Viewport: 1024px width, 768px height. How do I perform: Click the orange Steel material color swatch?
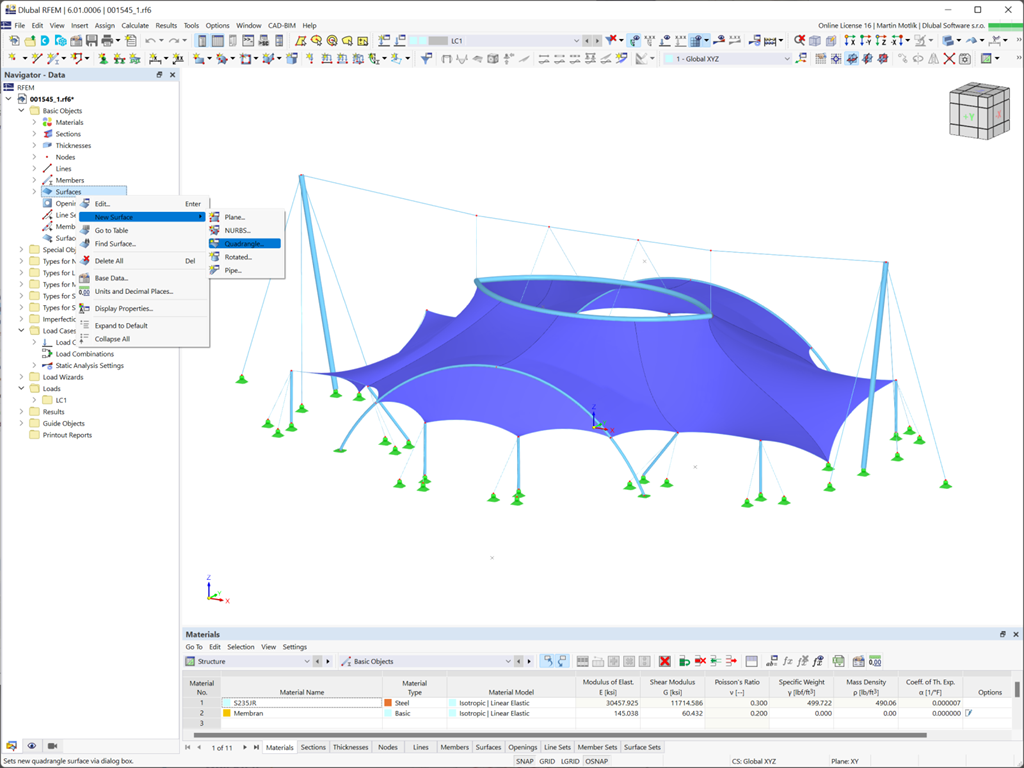click(x=388, y=703)
